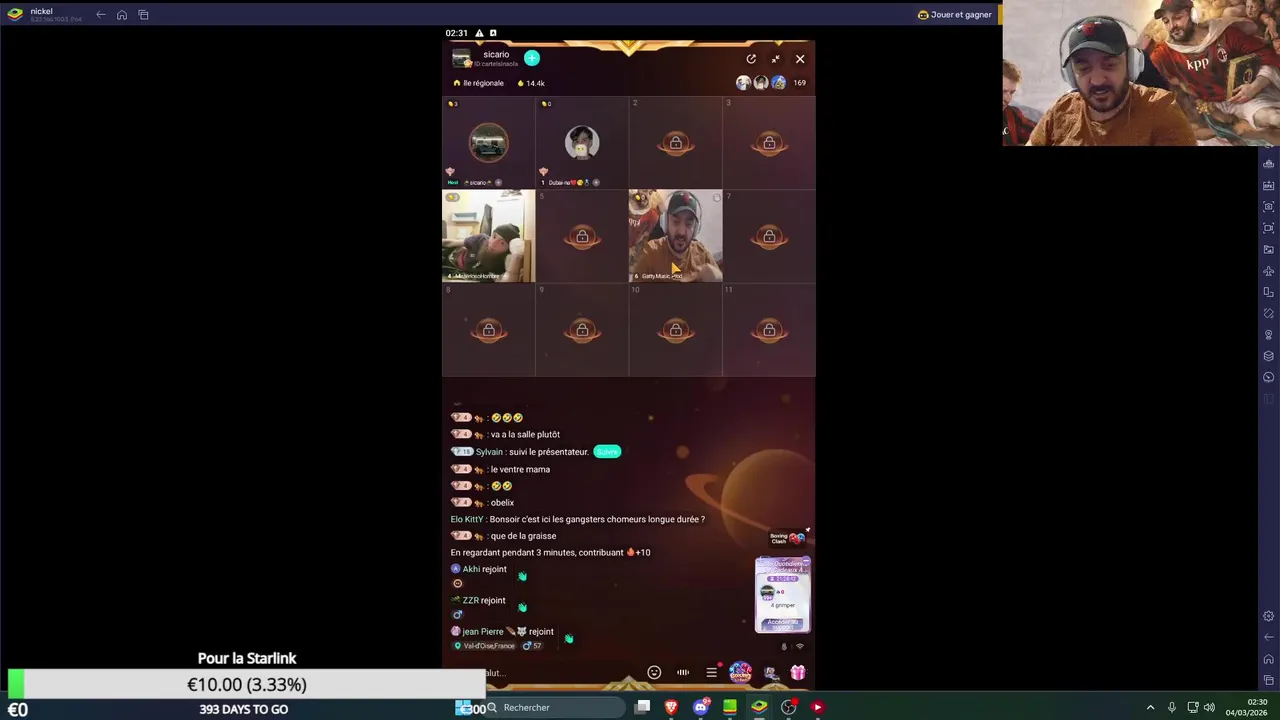Click the Val-d'Oise, France location tag
The width and height of the screenshot is (1280, 720).
click(x=485, y=646)
